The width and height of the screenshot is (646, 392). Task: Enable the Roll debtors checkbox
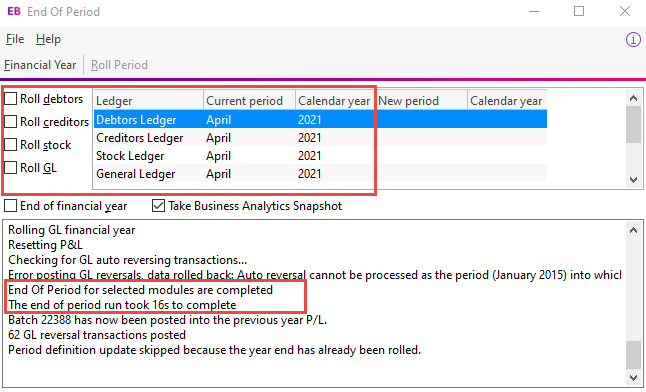pos(11,99)
